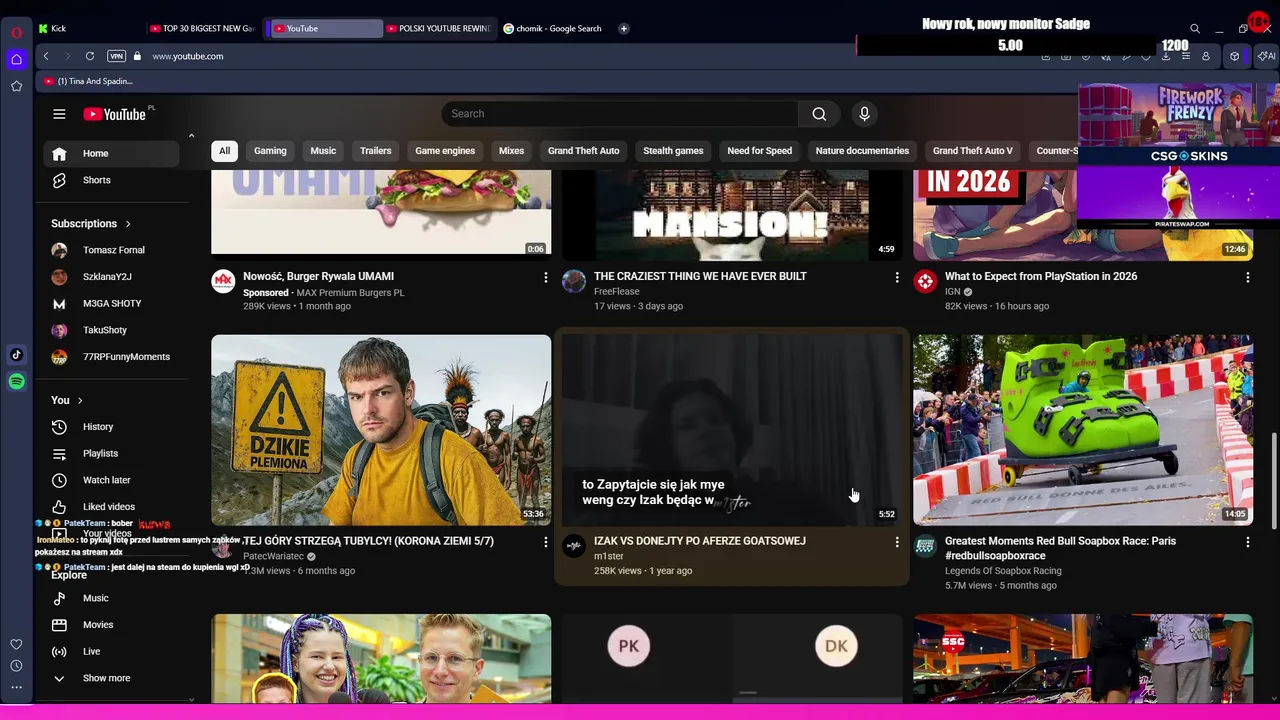
Task: Select the Trailers filter chip
Action: pyautogui.click(x=375, y=151)
